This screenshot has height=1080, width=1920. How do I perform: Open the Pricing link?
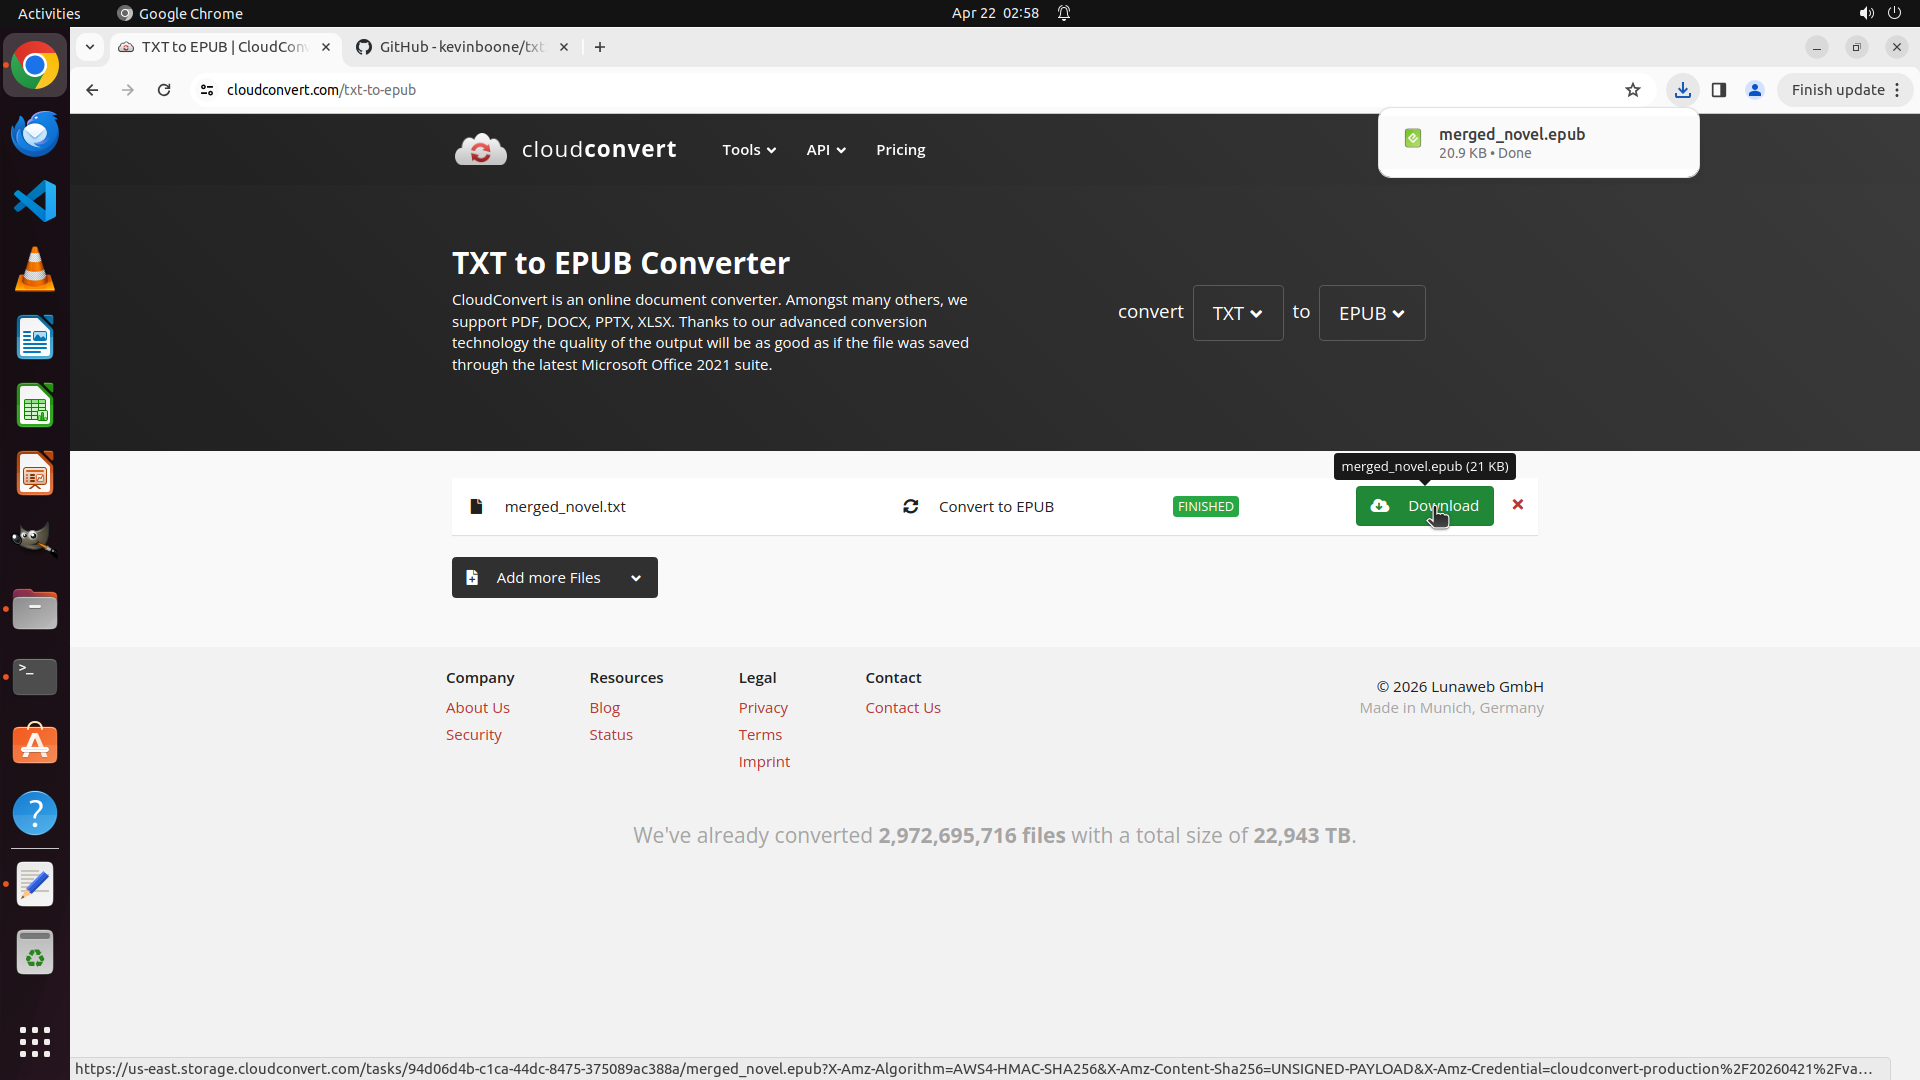pyautogui.click(x=900, y=150)
